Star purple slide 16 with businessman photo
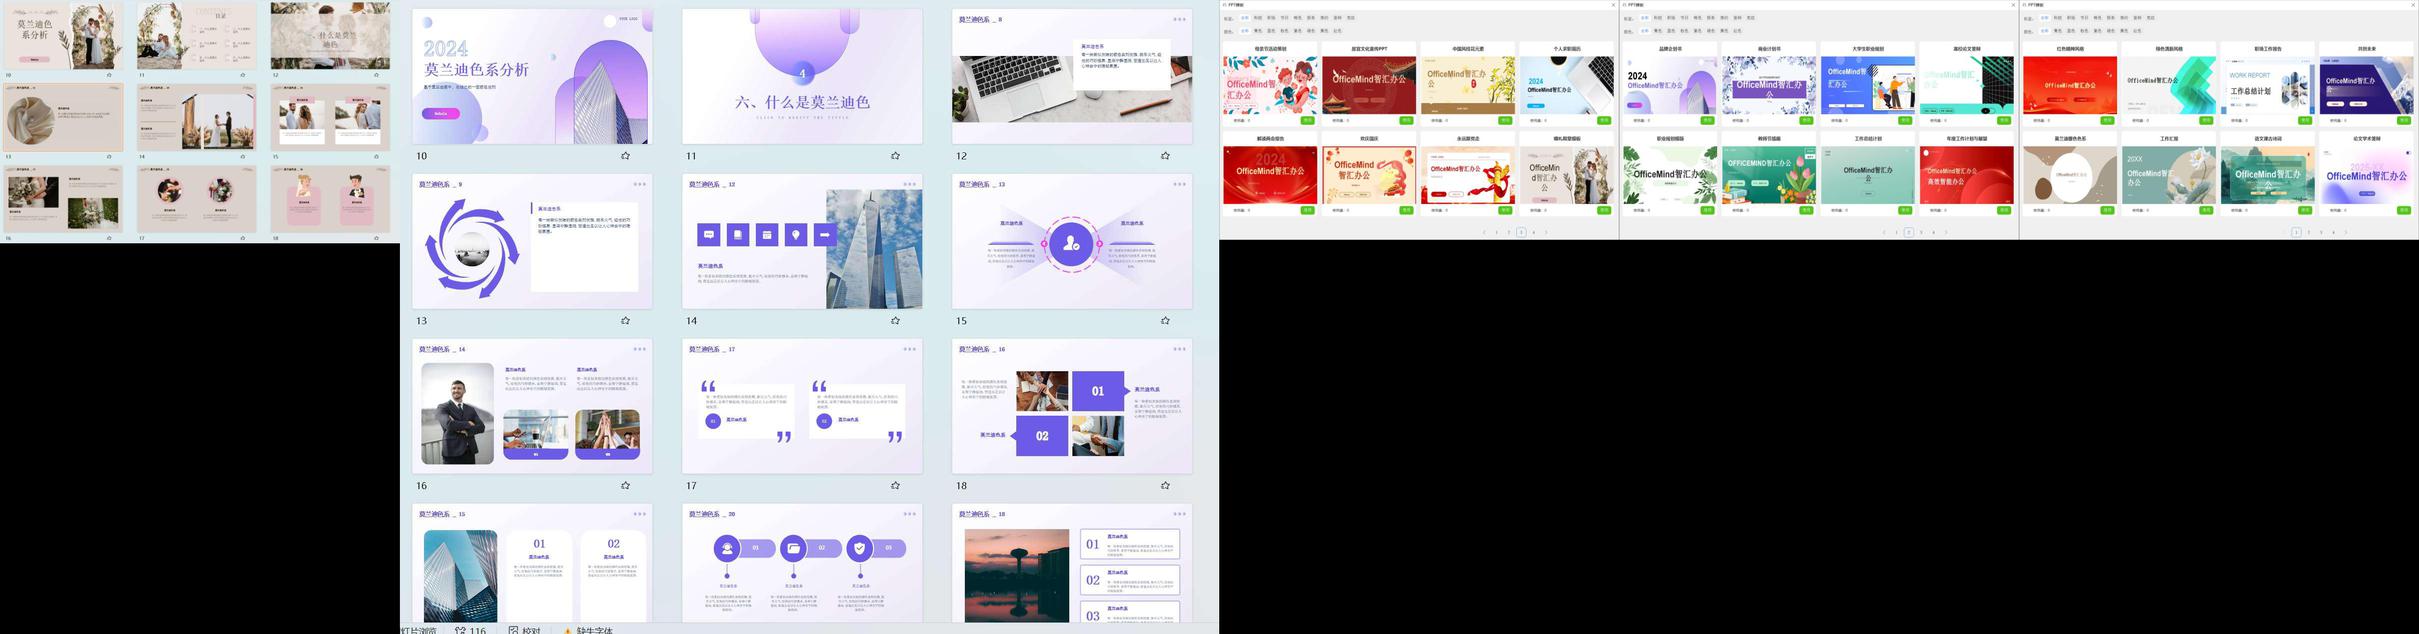This screenshot has height=634, width=2419. [625, 486]
